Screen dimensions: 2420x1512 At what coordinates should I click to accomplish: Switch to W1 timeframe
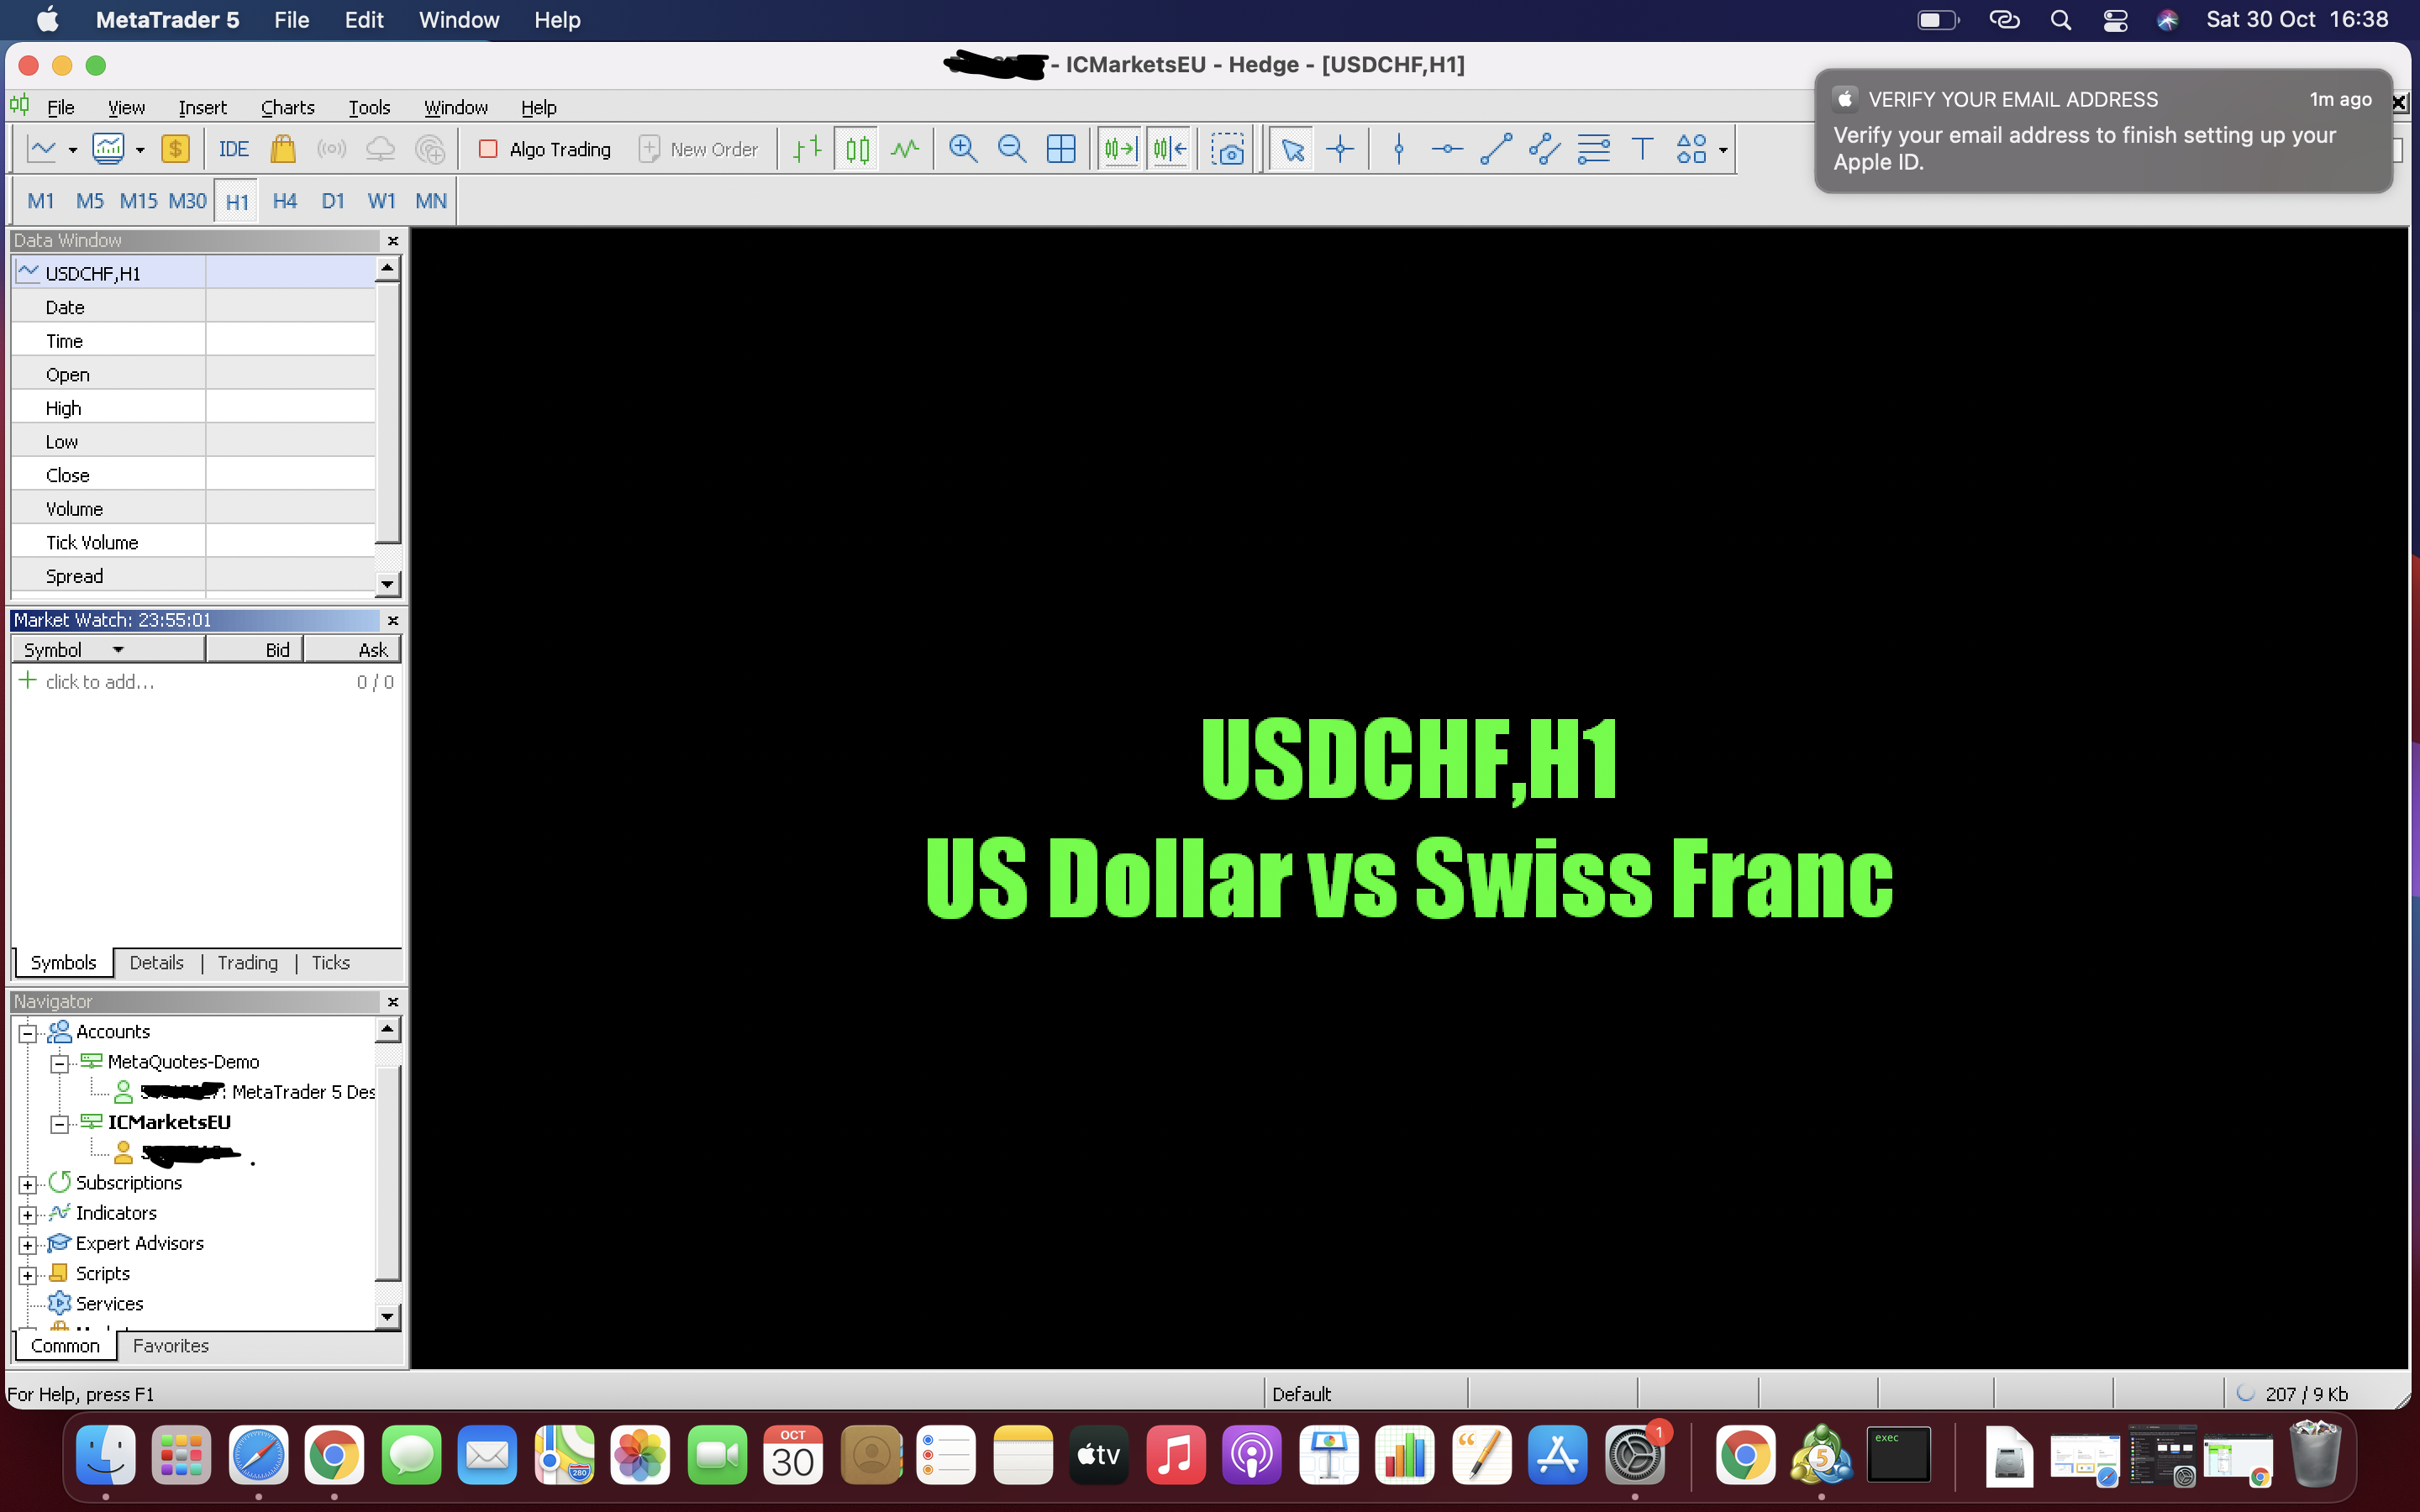(x=381, y=201)
